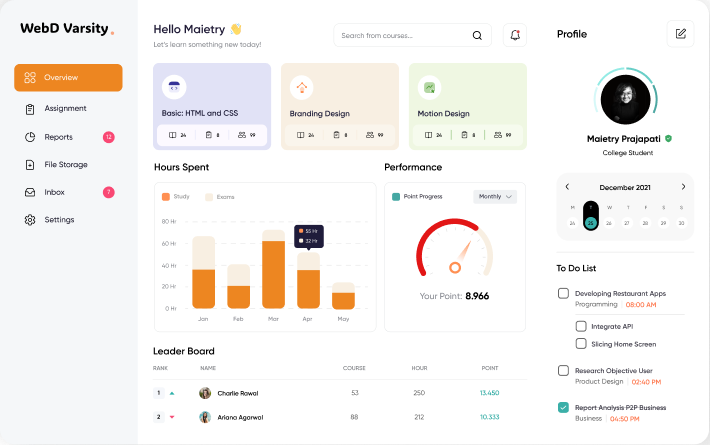
Task: Click the Search from courses field
Action: tap(413, 35)
